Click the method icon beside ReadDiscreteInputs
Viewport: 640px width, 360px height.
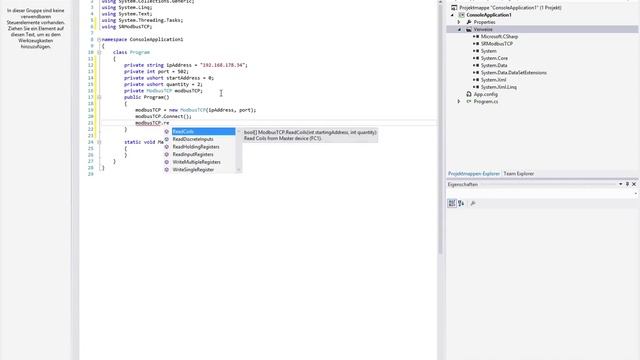click(167, 139)
